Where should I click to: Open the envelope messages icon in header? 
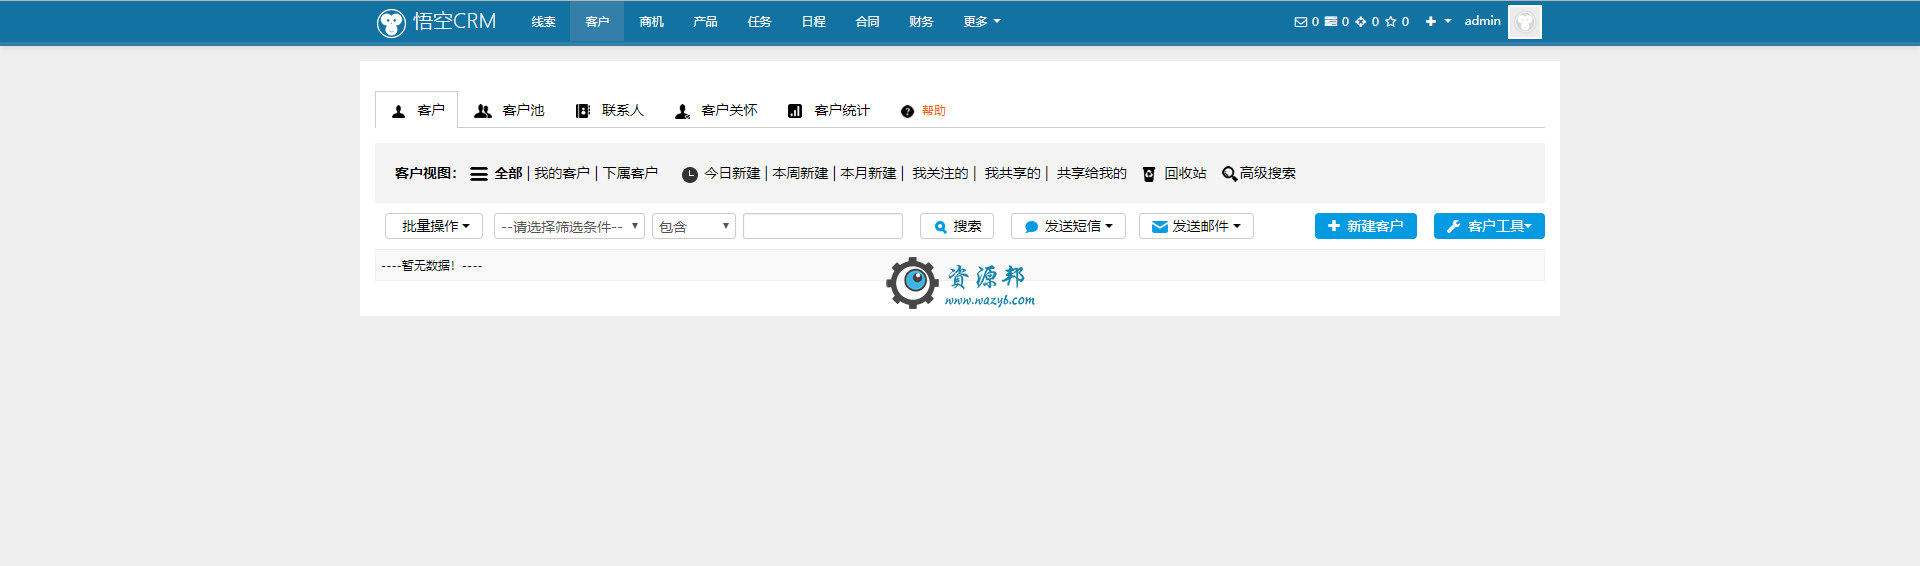[x=1300, y=22]
